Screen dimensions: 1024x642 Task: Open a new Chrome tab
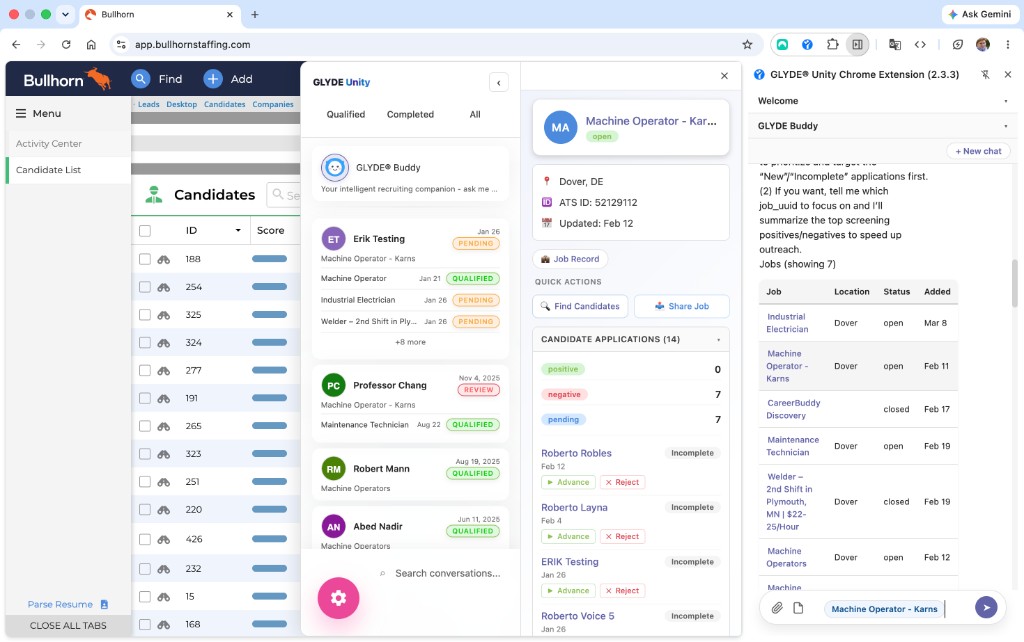(255, 14)
